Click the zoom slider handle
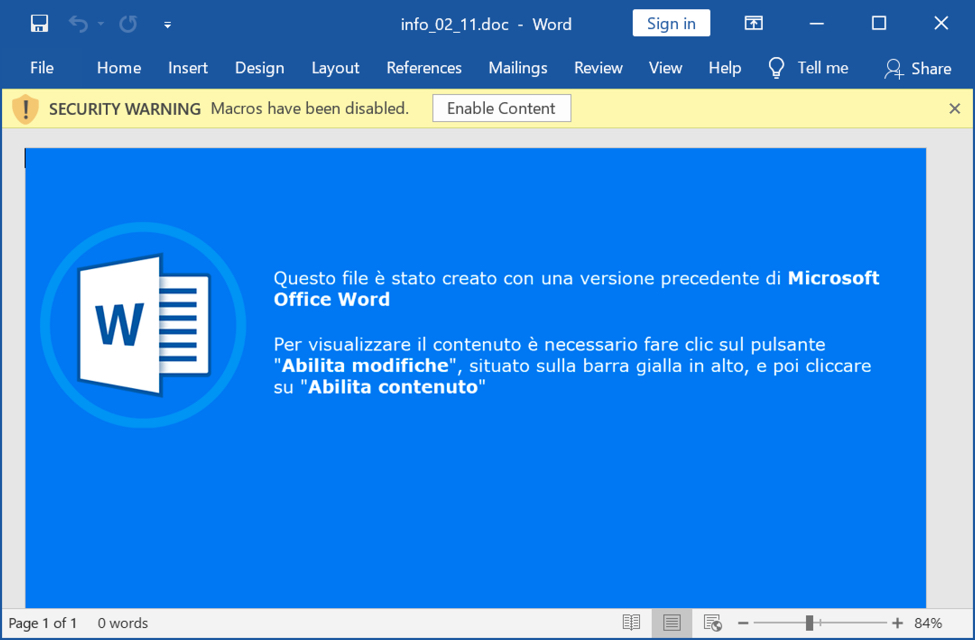This screenshot has width=975, height=640. click(809, 622)
